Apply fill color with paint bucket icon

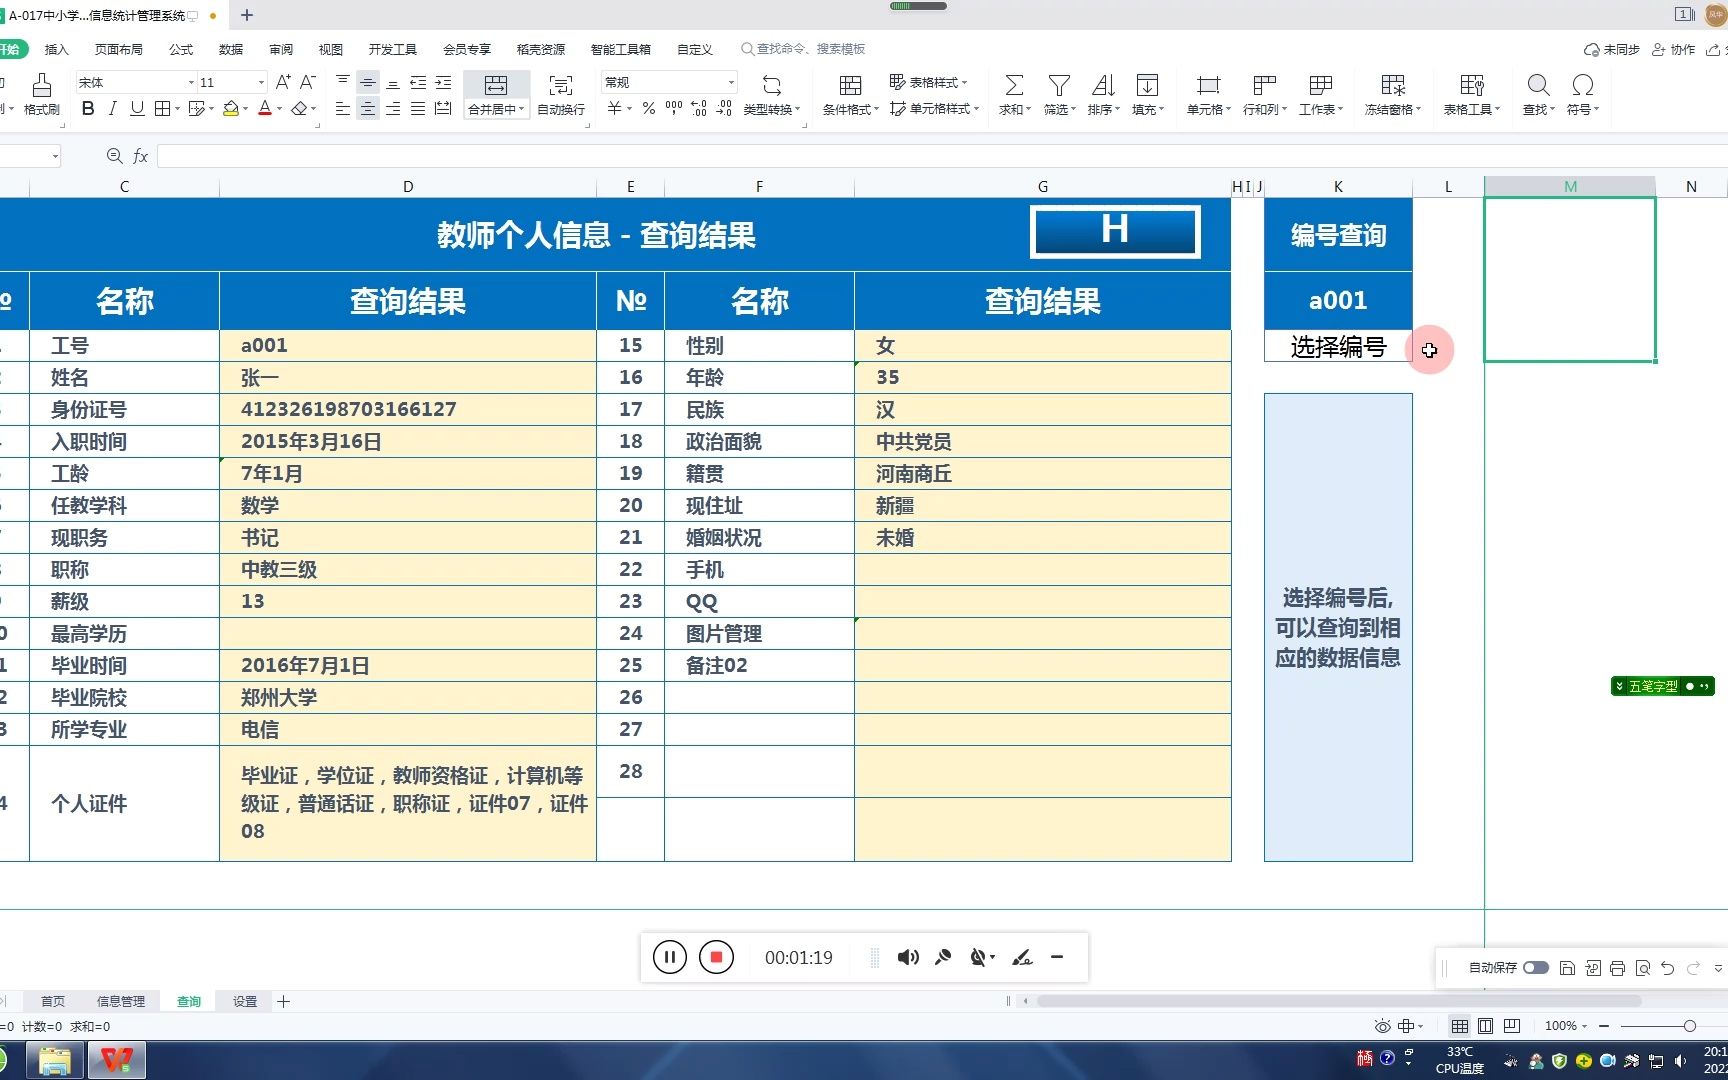coord(231,108)
